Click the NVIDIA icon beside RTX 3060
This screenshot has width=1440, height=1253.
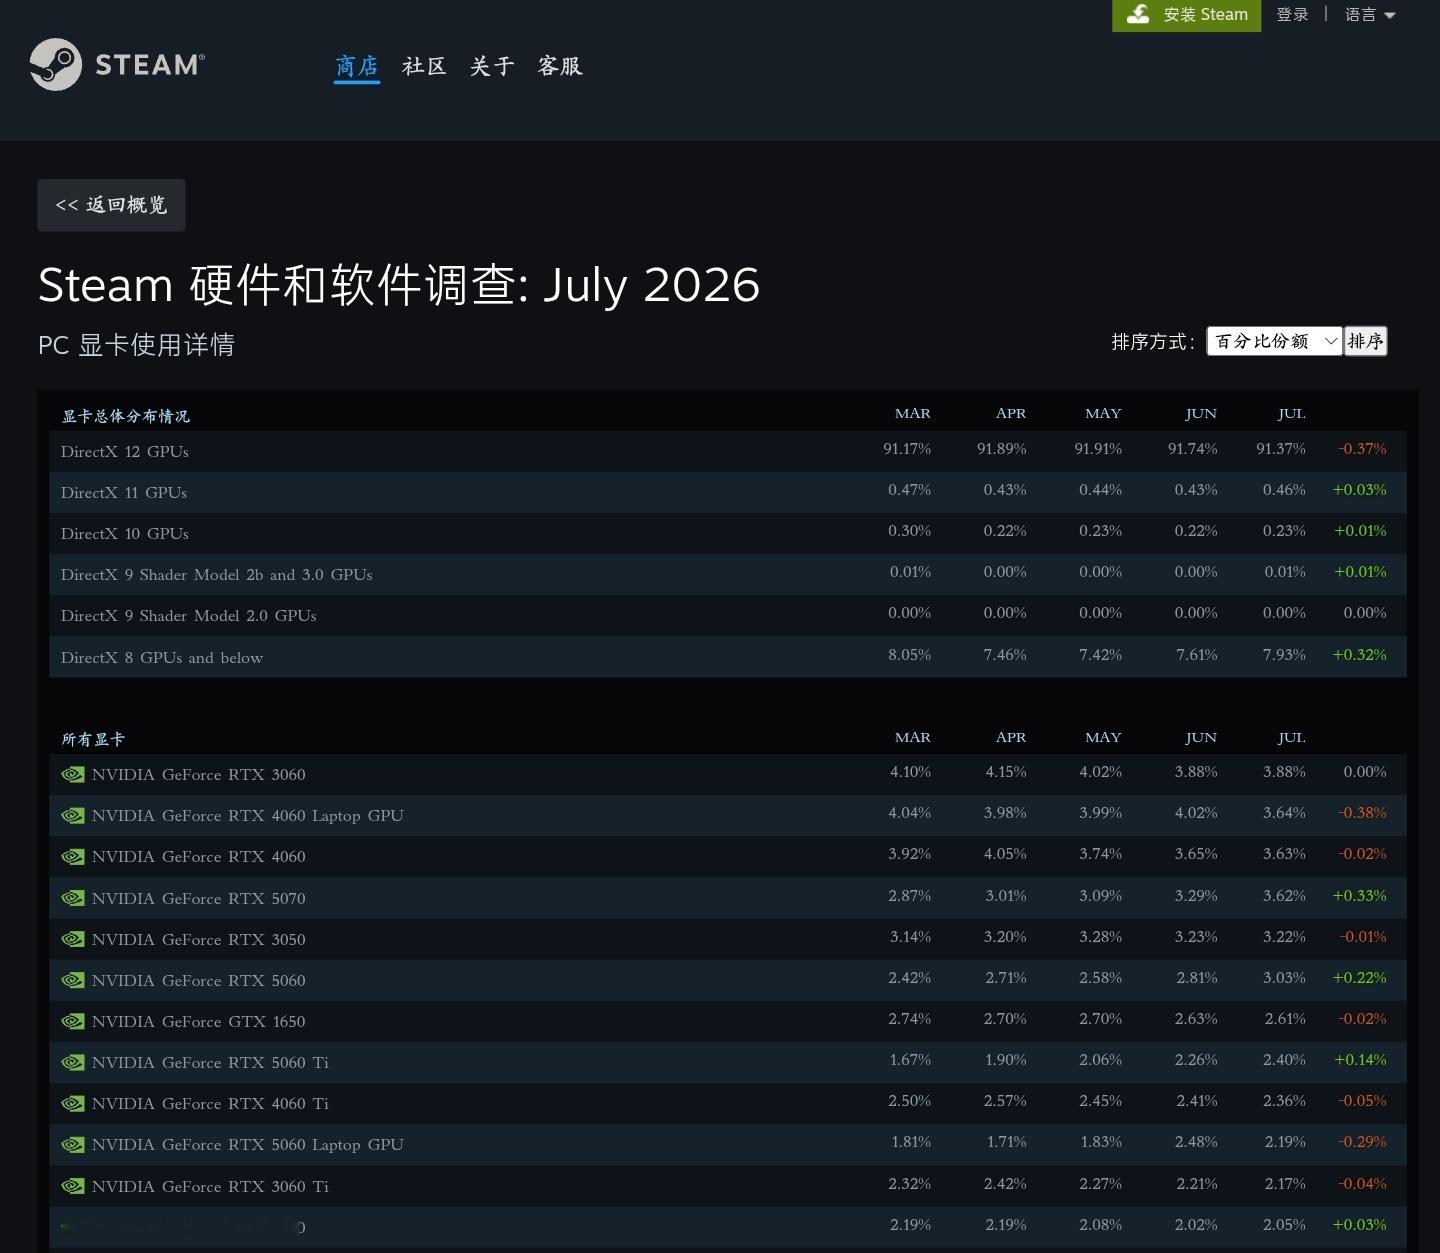(73, 774)
